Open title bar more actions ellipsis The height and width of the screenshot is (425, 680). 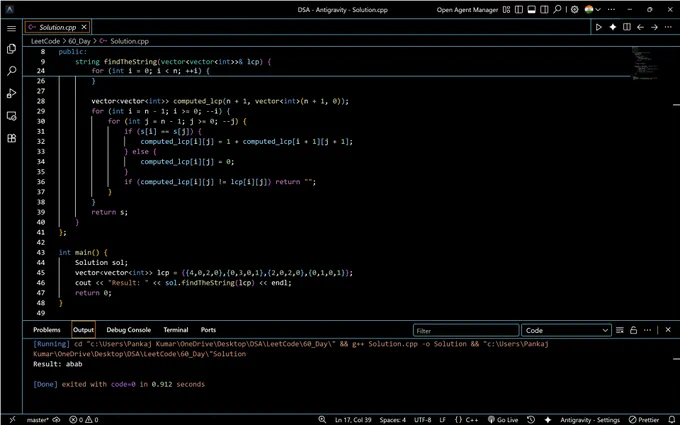[x=611, y=10]
